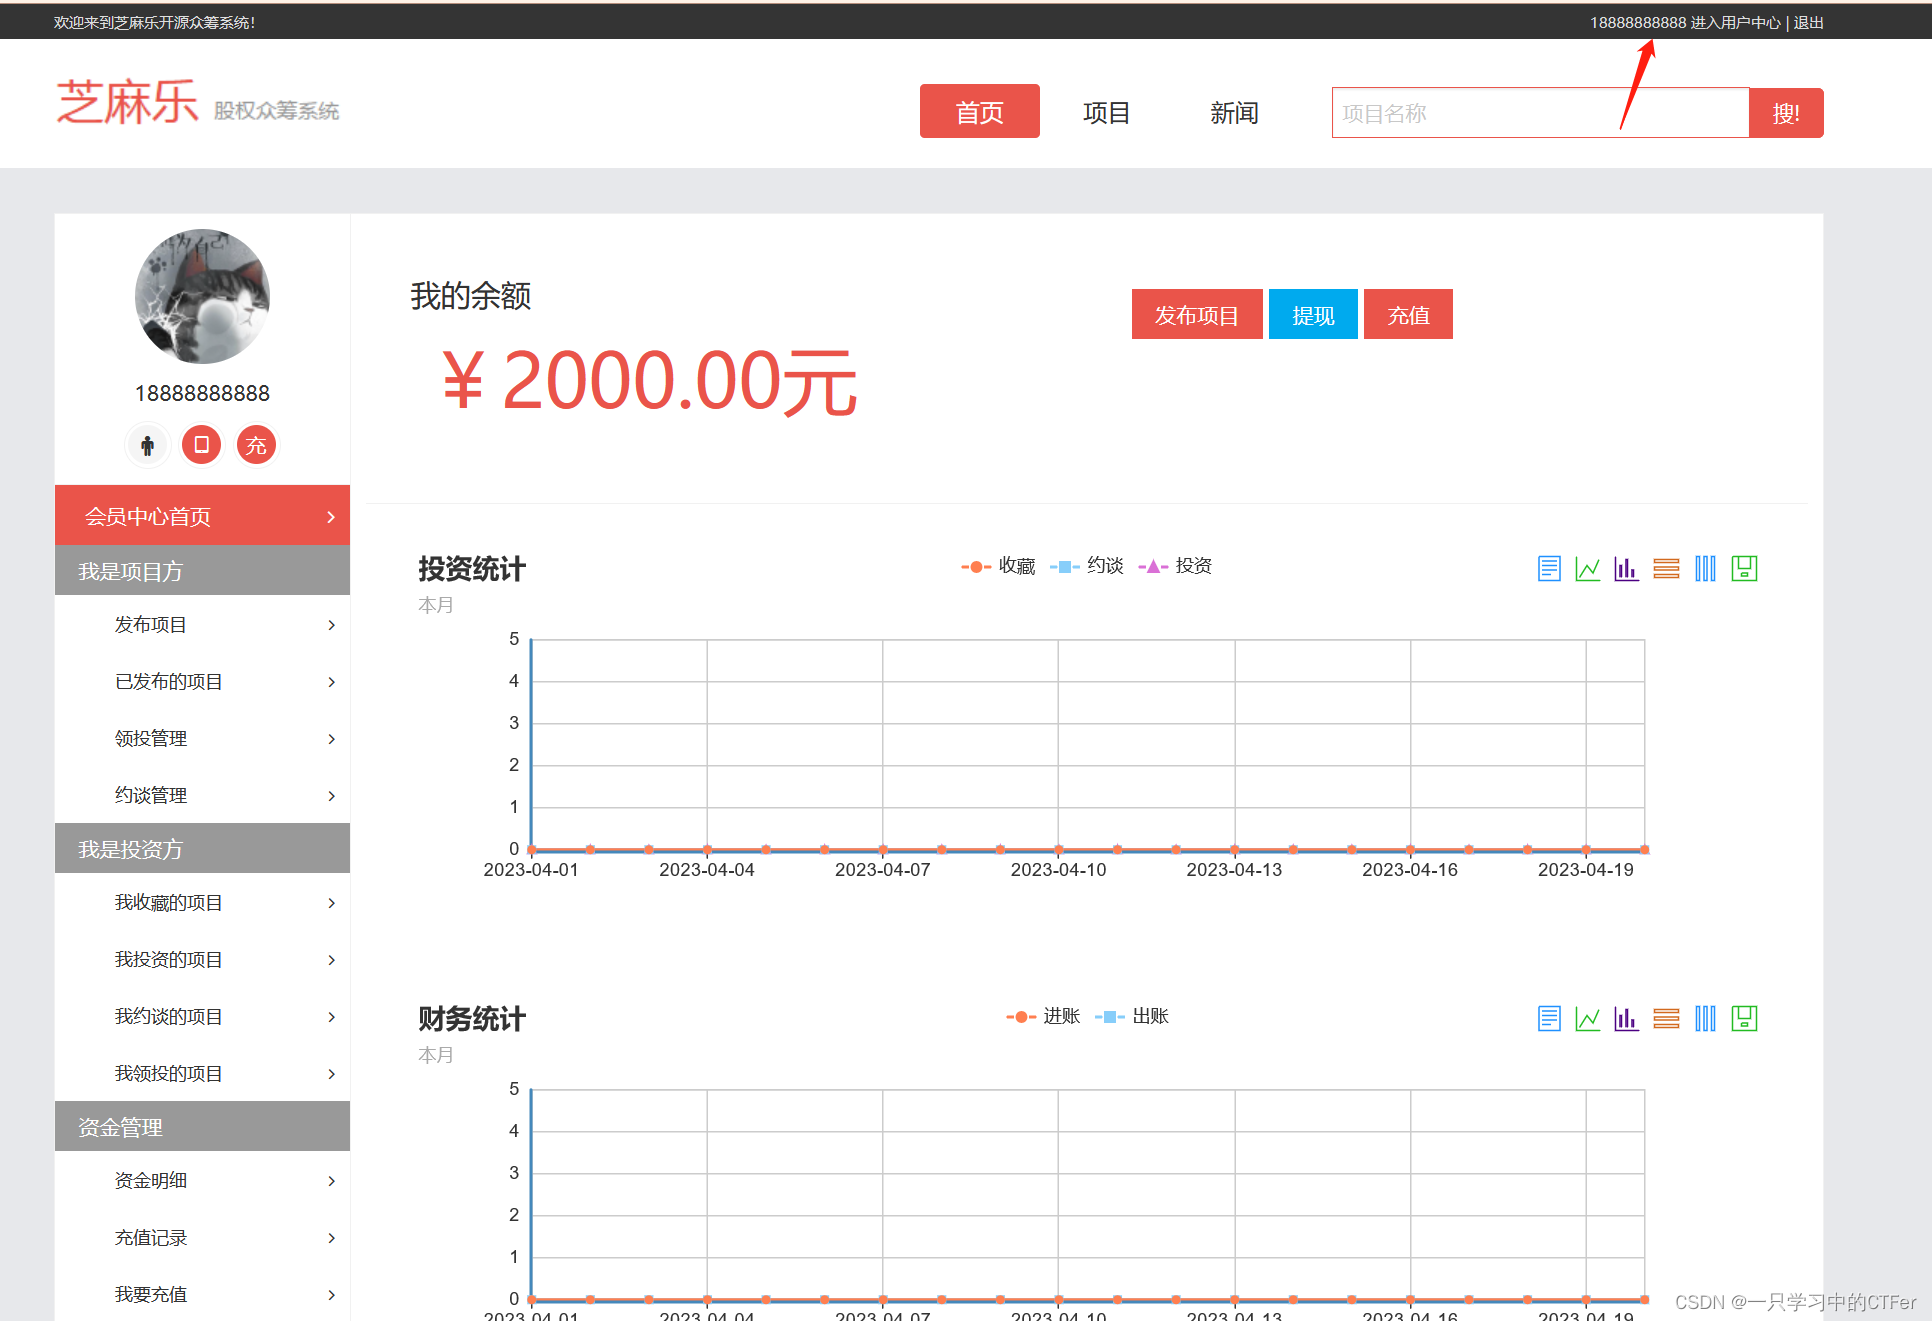Click the person icon under avatar
Image resolution: width=1932 pixels, height=1321 pixels.
tap(148, 445)
